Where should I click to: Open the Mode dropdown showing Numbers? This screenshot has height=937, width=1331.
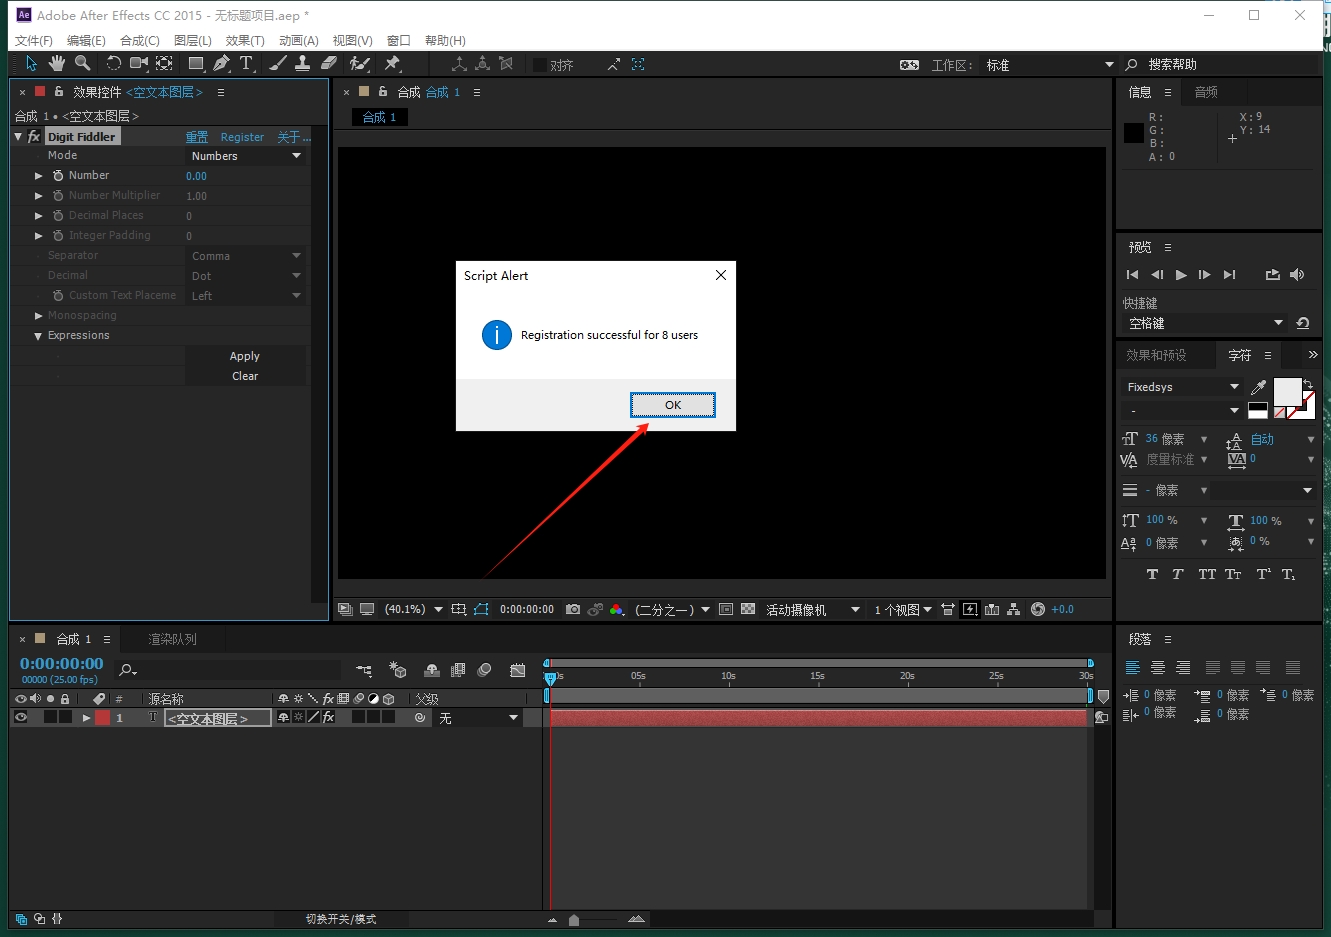point(246,156)
